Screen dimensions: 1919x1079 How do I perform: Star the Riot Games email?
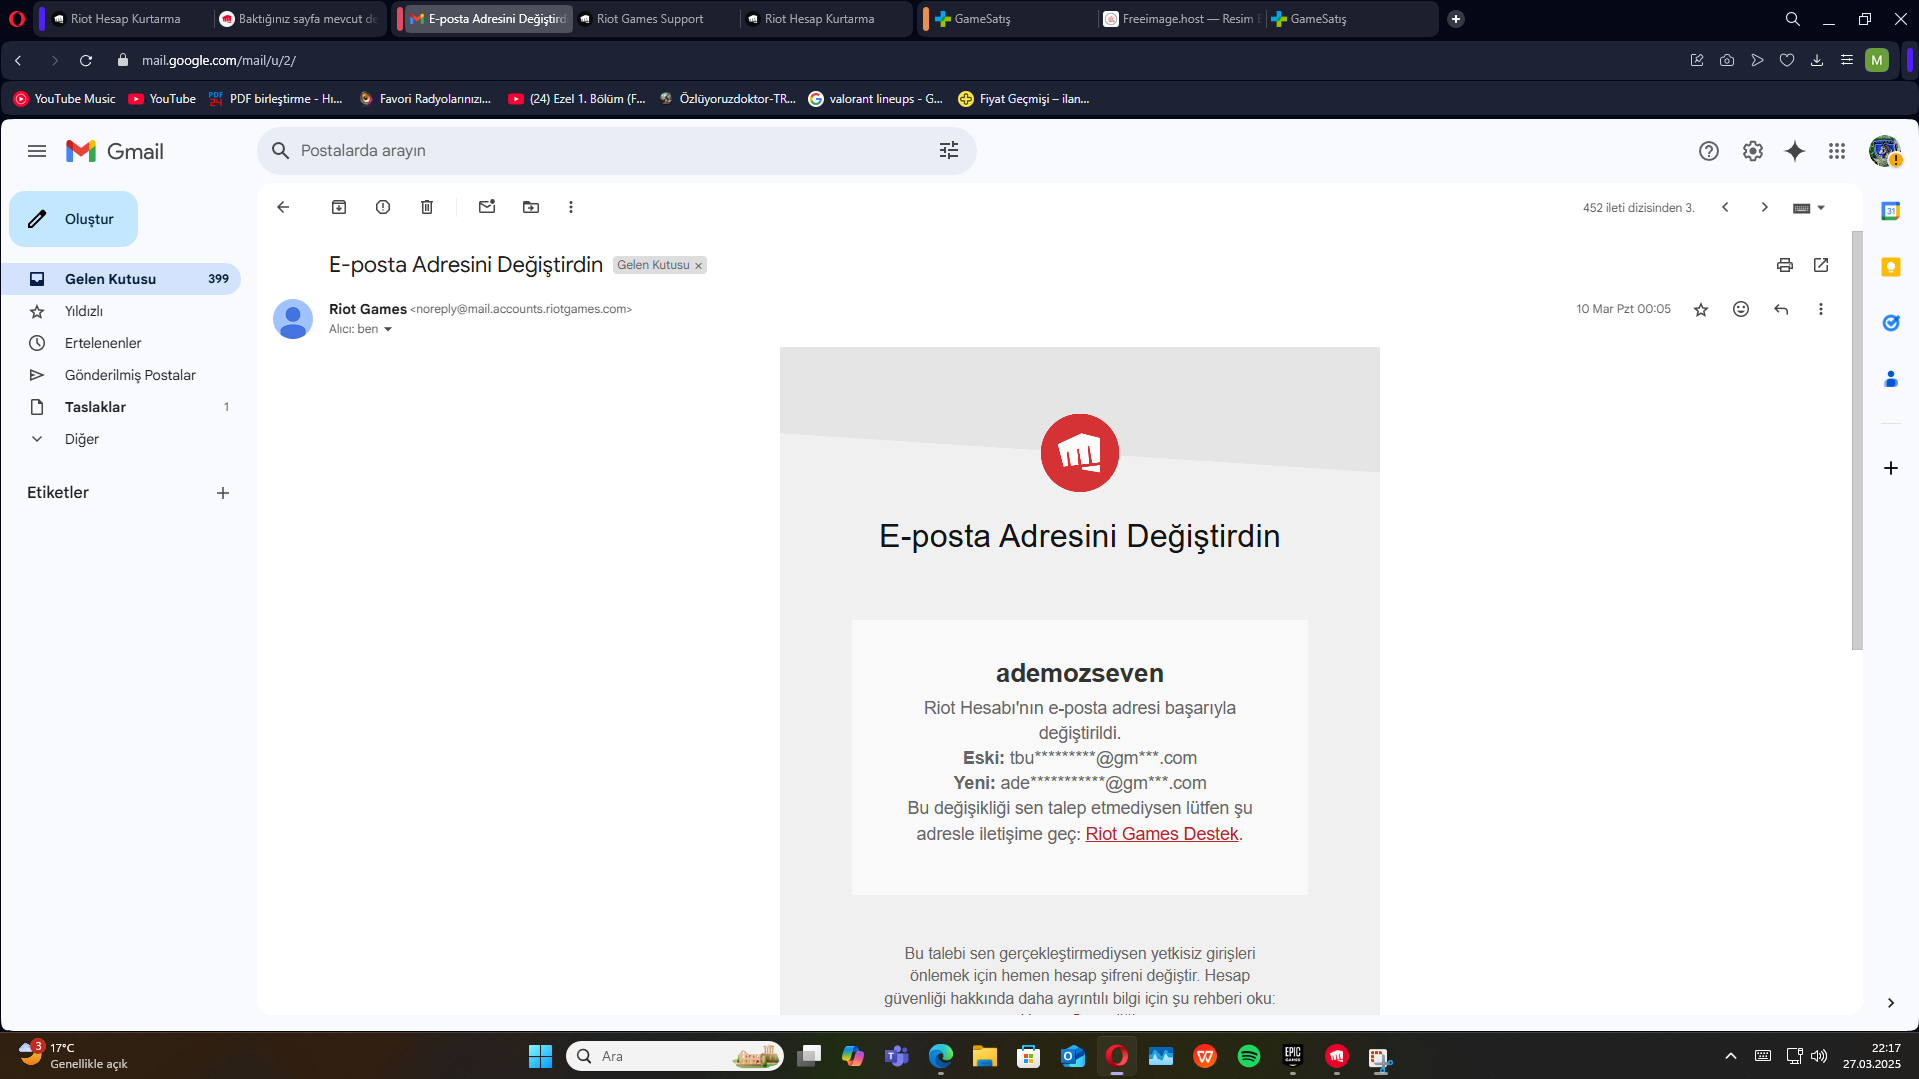[1701, 310]
